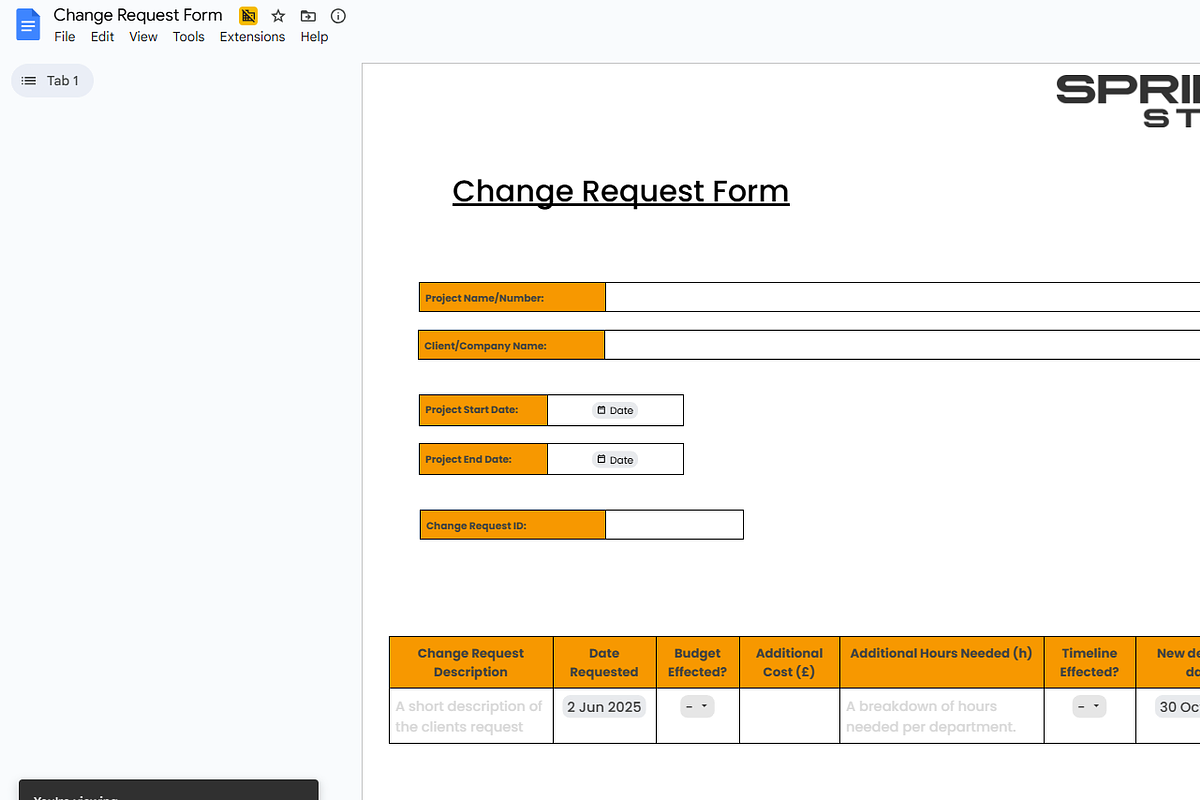Select Tab 1 in the sidebar

(52, 81)
